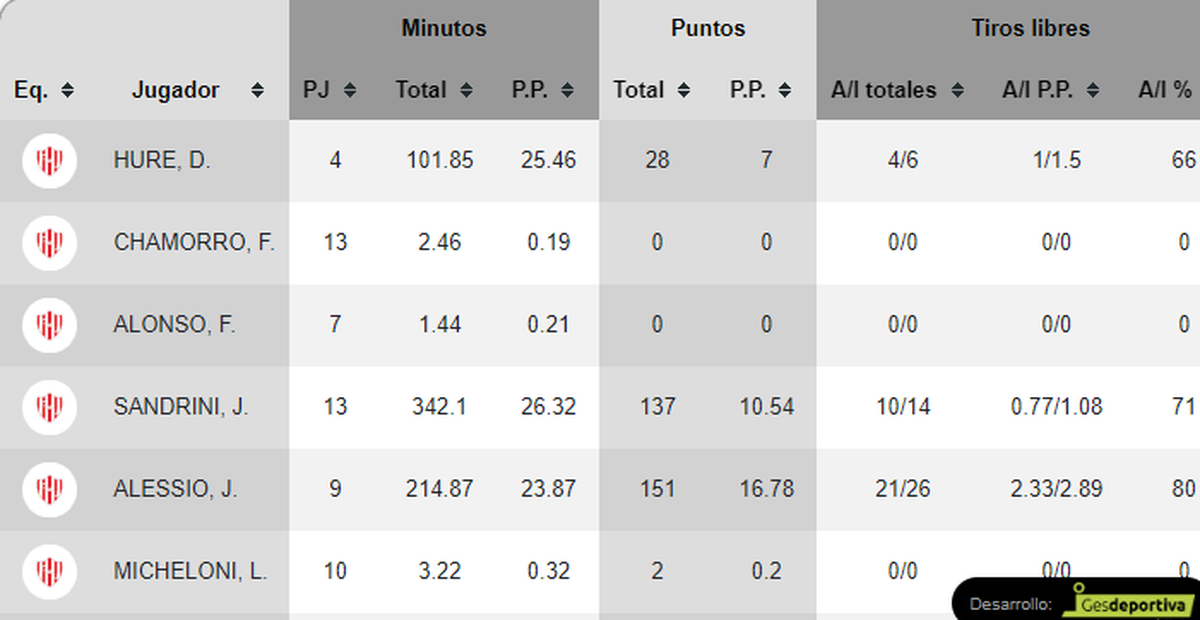
Task: Sort by Puntos P.P. column
Action: (785, 90)
